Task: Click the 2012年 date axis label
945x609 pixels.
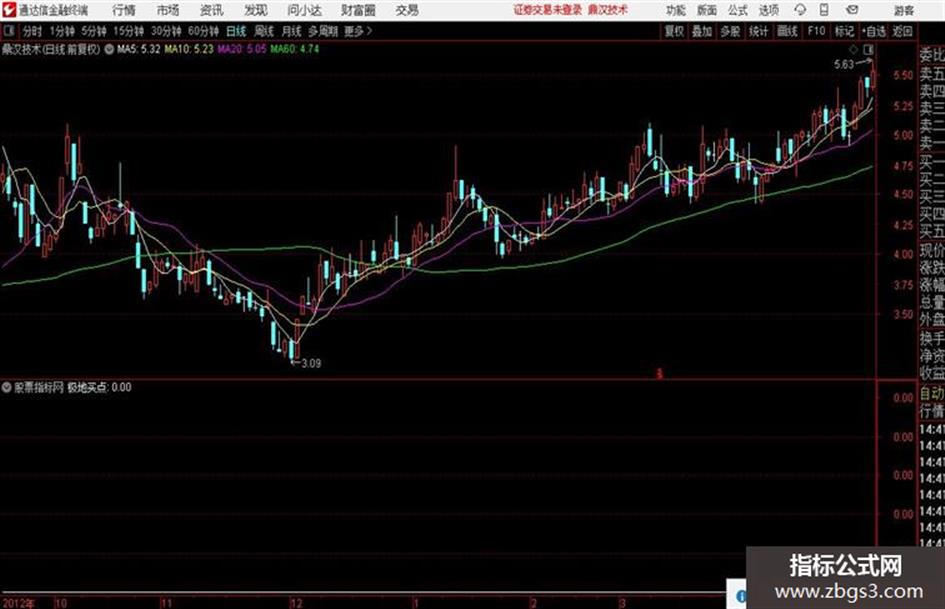Action: 18,603
